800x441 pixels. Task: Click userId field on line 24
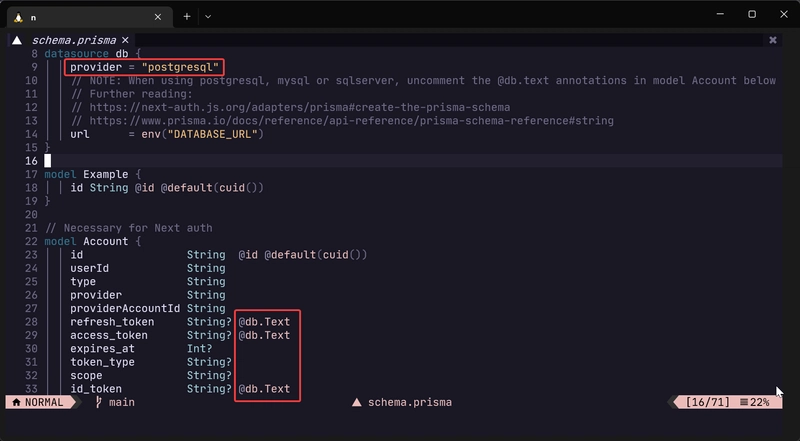89,268
